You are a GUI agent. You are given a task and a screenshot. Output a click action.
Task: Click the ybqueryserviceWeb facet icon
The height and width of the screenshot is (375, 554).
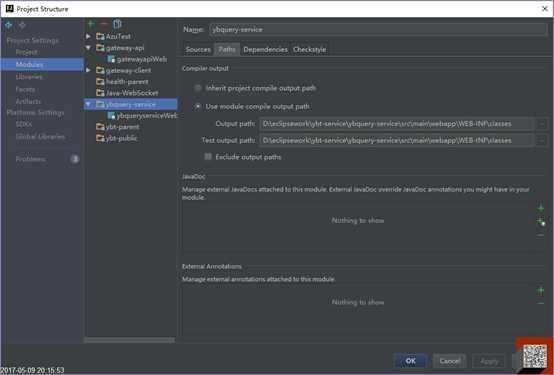(x=111, y=116)
